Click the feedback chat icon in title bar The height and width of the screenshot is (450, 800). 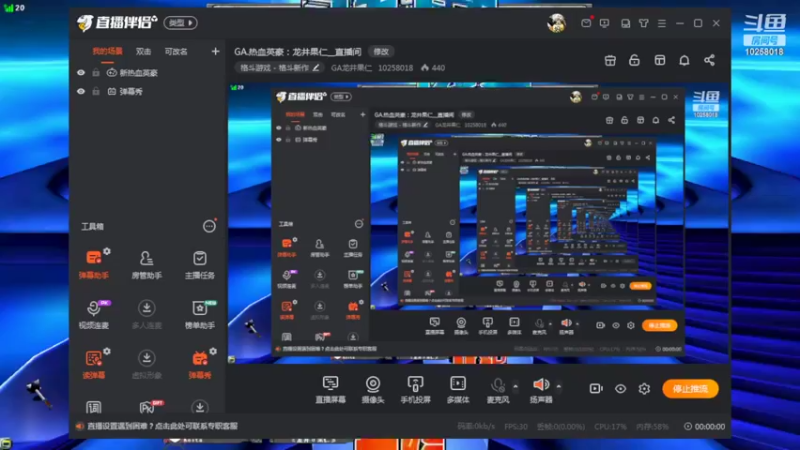[x=605, y=23]
